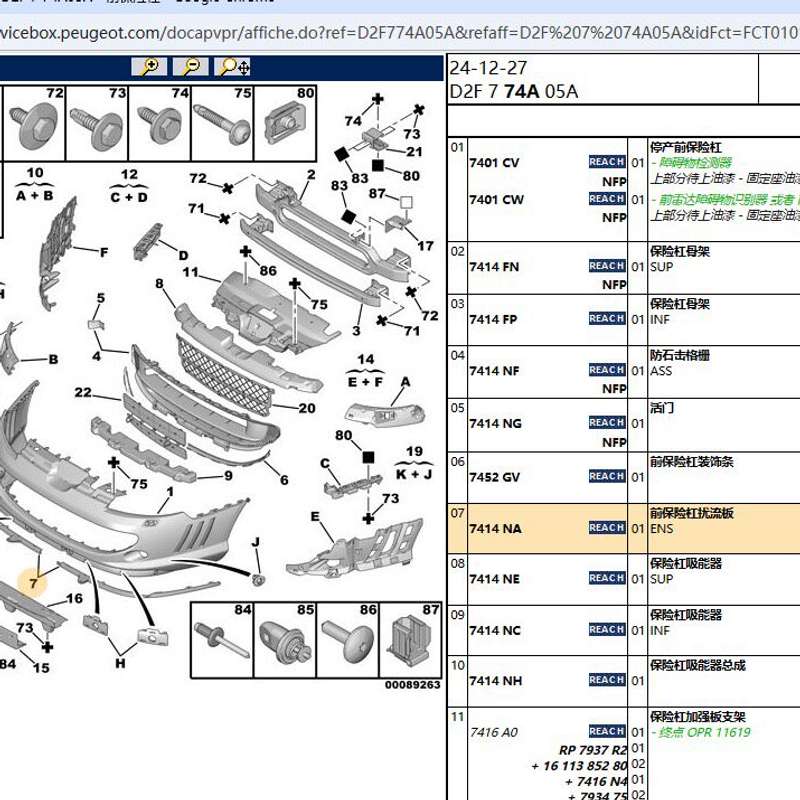Select part number 7401 CW
Screen dimensions: 800x800
tap(496, 199)
